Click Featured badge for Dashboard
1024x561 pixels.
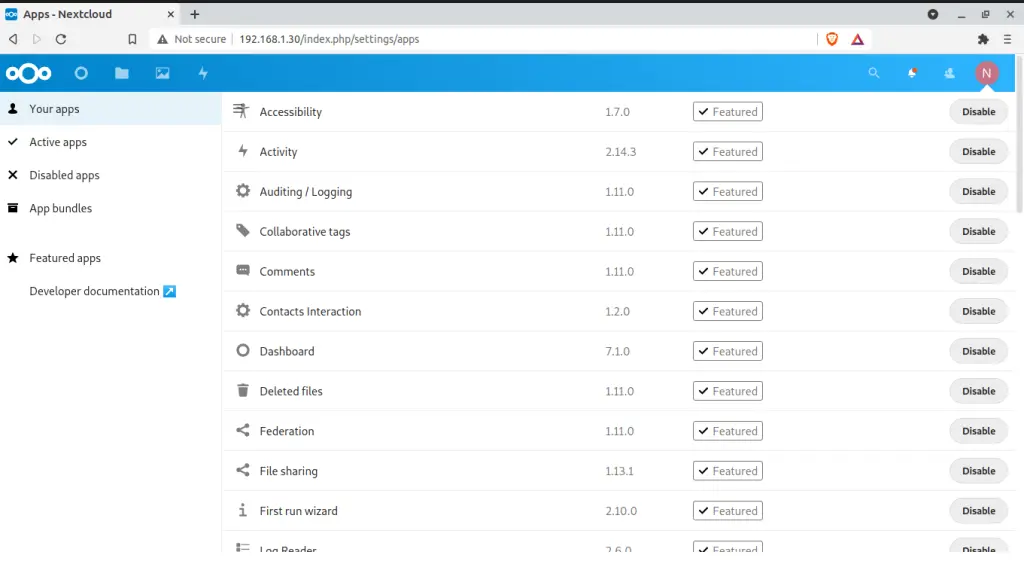click(x=728, y=351)
